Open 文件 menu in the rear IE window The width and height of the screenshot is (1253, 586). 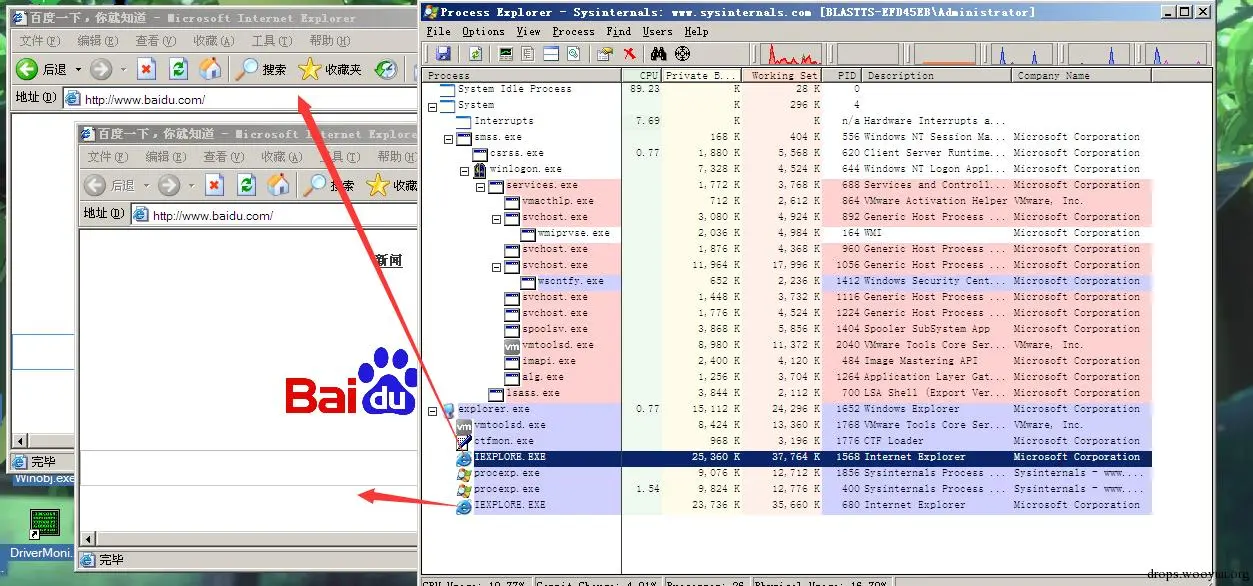(x=38, y=41)
